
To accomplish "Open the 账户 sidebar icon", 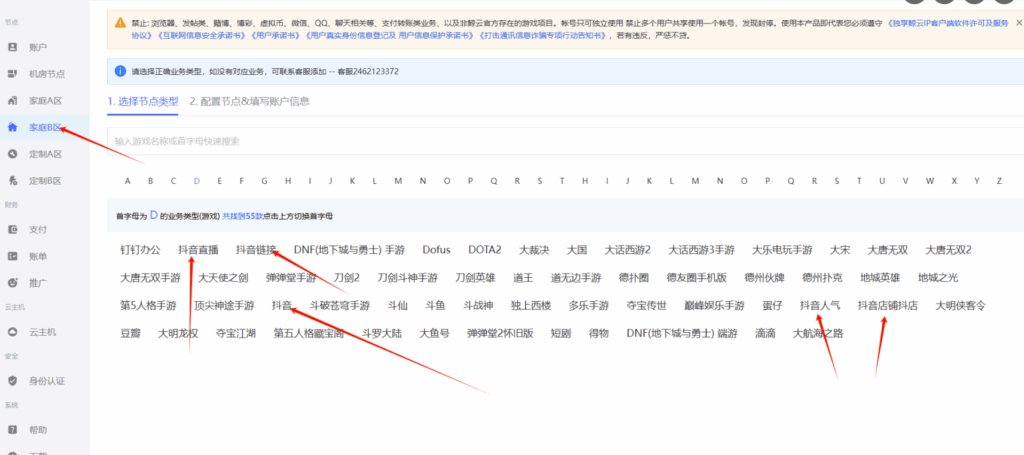I will click(12, 48).
